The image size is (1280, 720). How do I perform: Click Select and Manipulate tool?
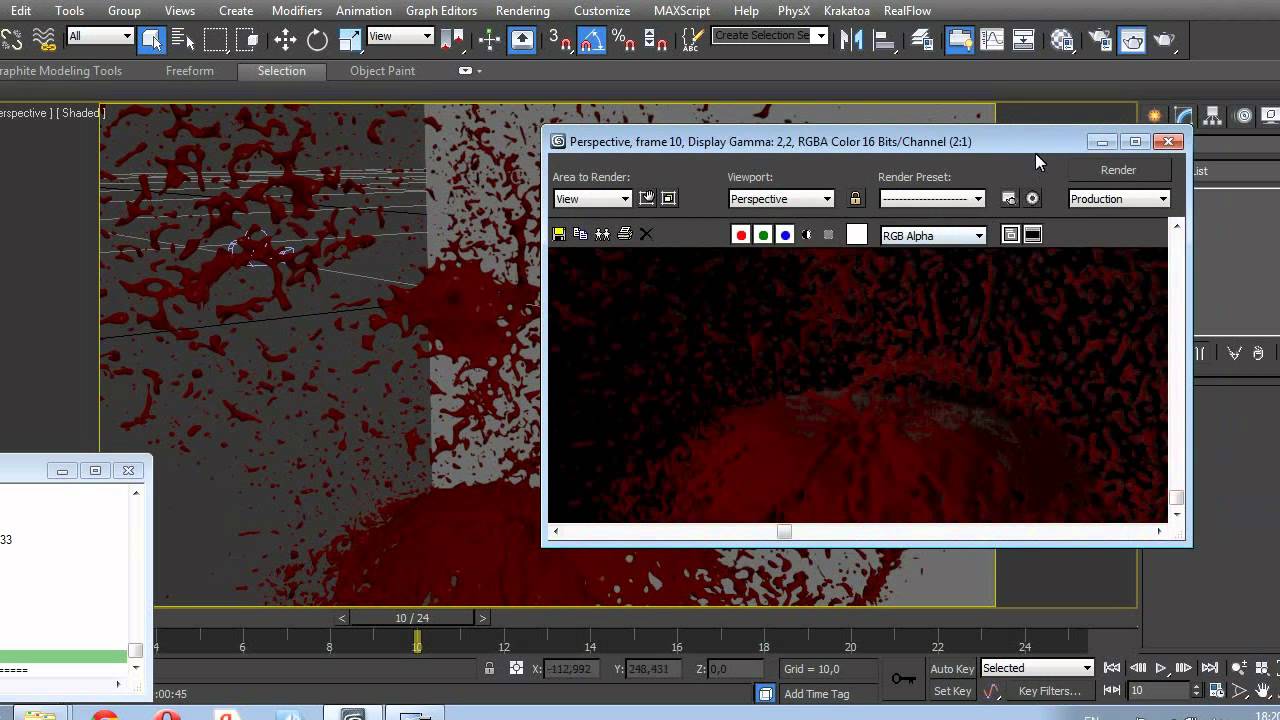click(x=490, y=39)
